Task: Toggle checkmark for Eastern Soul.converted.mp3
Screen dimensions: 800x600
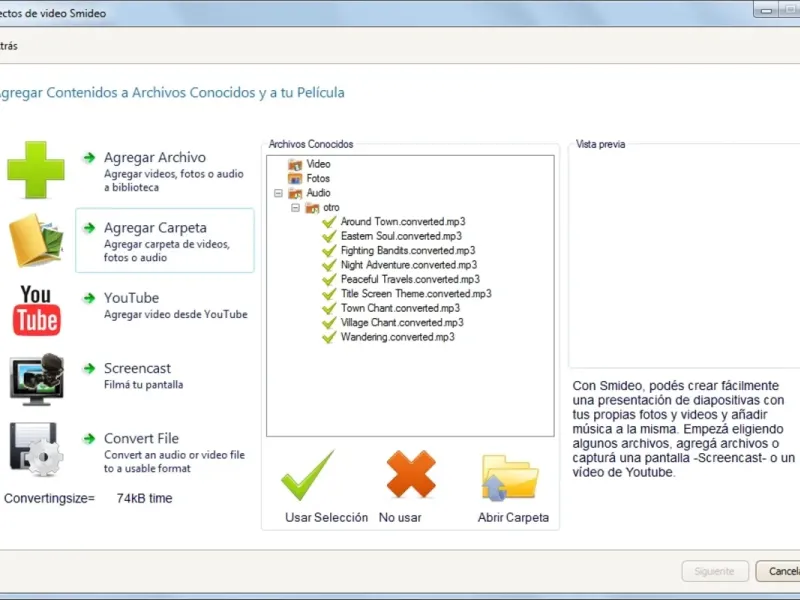Action: [329, 236]
